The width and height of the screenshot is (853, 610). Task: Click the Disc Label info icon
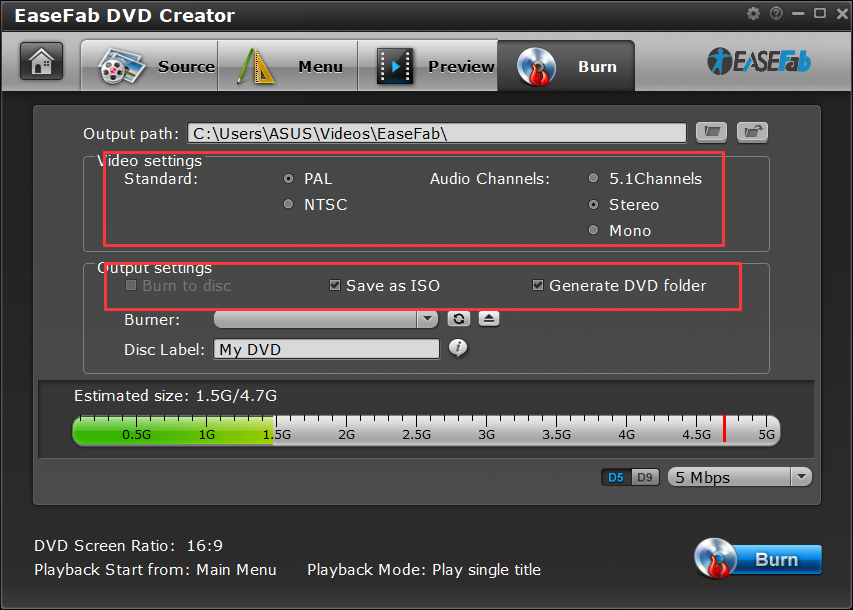[458, 348]
